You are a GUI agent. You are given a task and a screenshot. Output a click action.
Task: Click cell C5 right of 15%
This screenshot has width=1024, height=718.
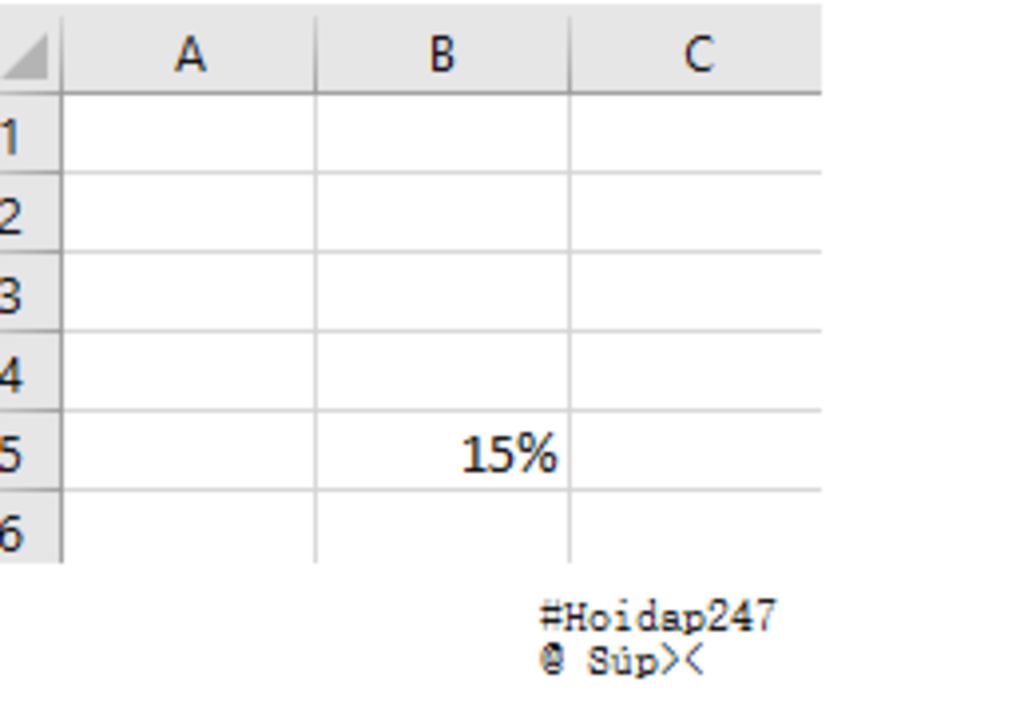(696, 451)
